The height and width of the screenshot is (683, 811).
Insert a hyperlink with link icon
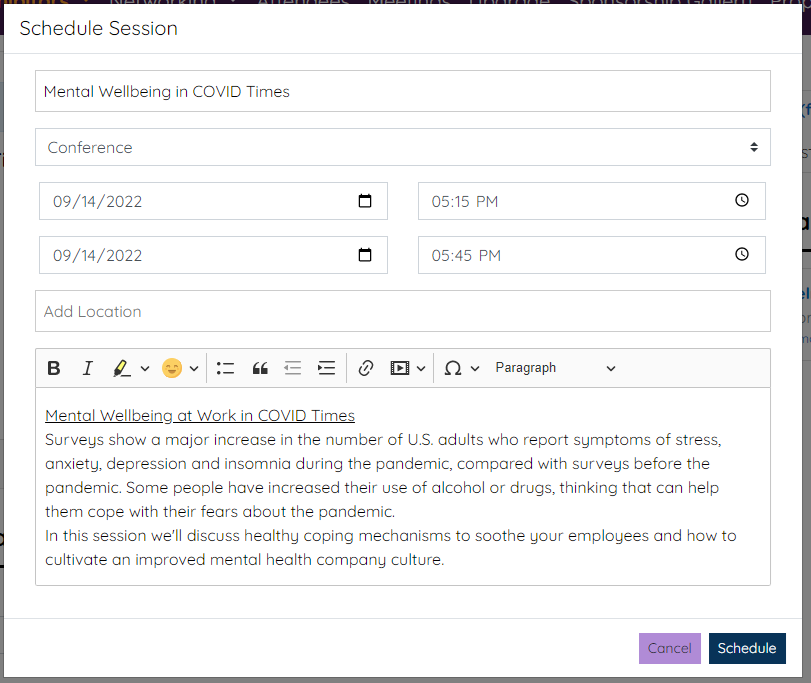click(365, 368)
